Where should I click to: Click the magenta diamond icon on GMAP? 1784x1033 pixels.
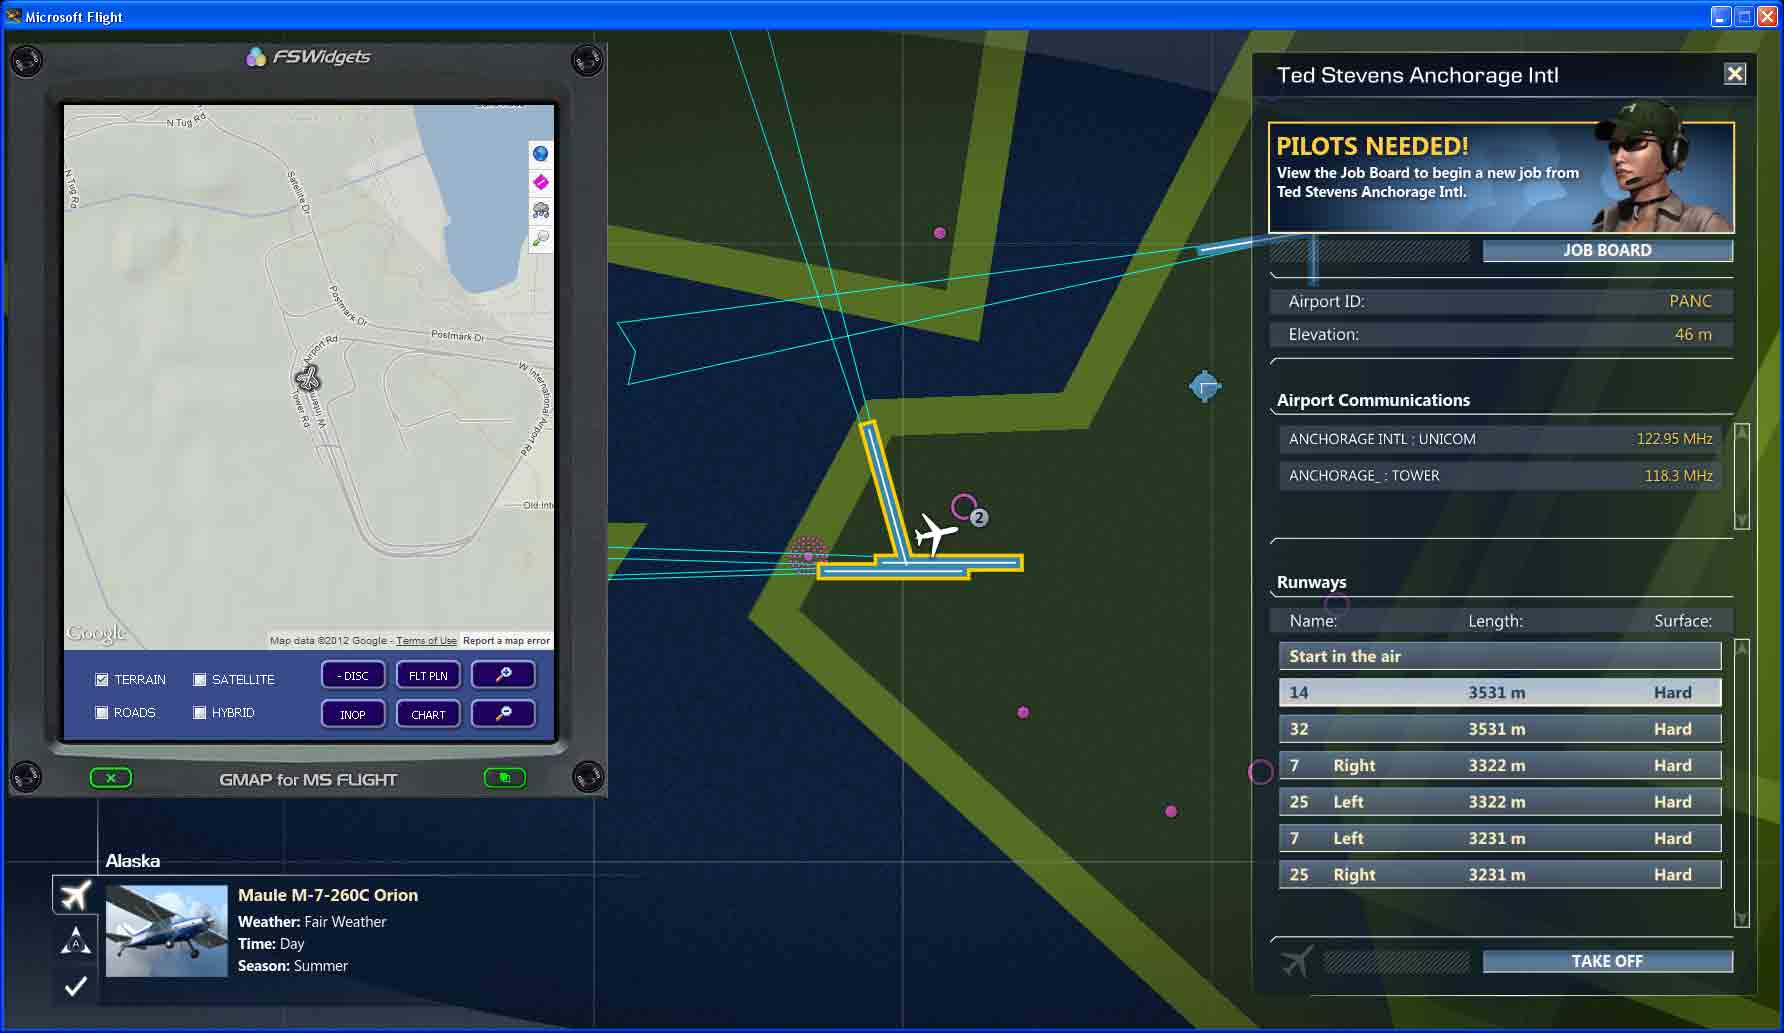tap(540, 182)
